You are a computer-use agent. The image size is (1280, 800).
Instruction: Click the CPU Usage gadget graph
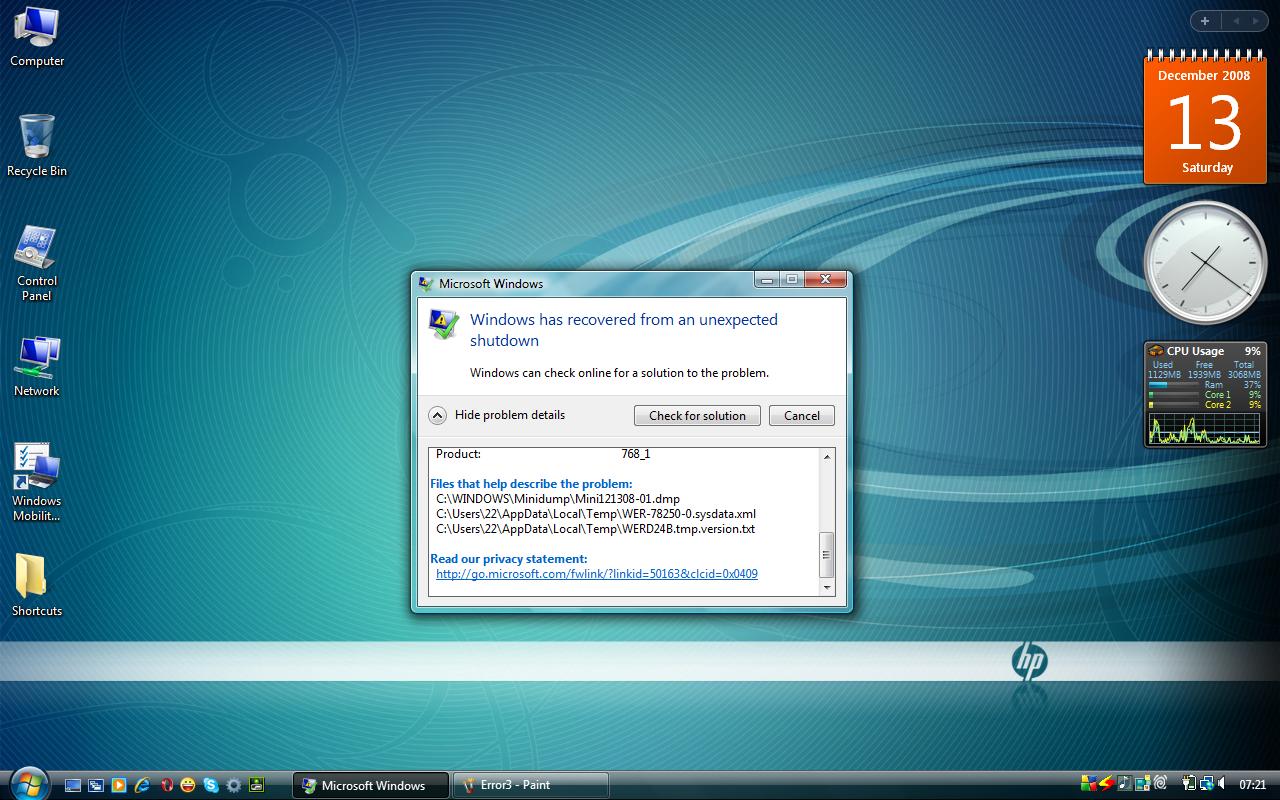pyautogui.click(x=1204, y=429)
